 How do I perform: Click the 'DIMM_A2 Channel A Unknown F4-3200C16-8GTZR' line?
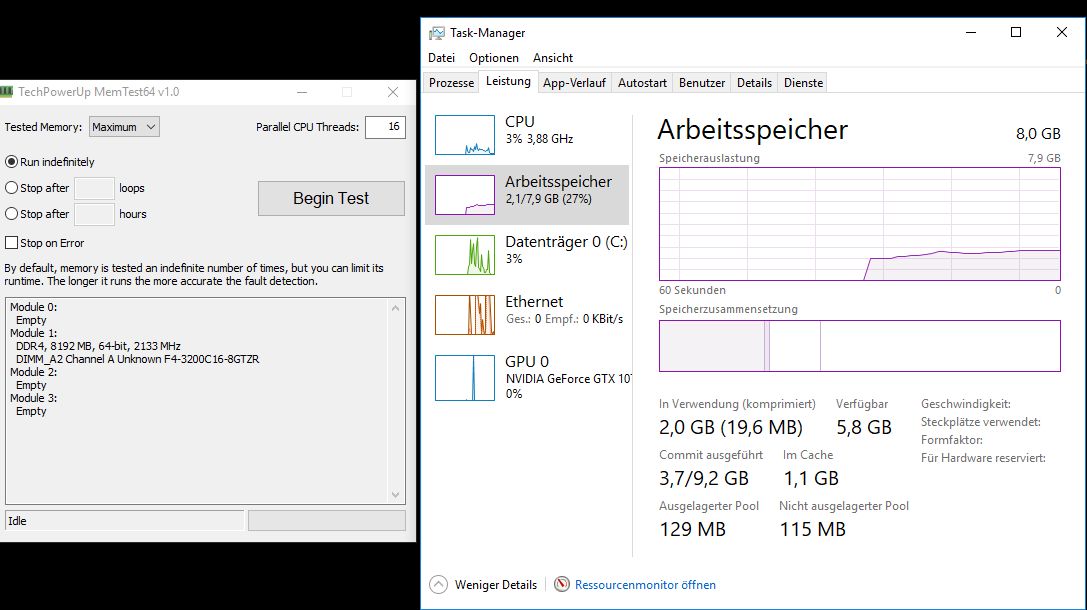(x=137, y=359)
